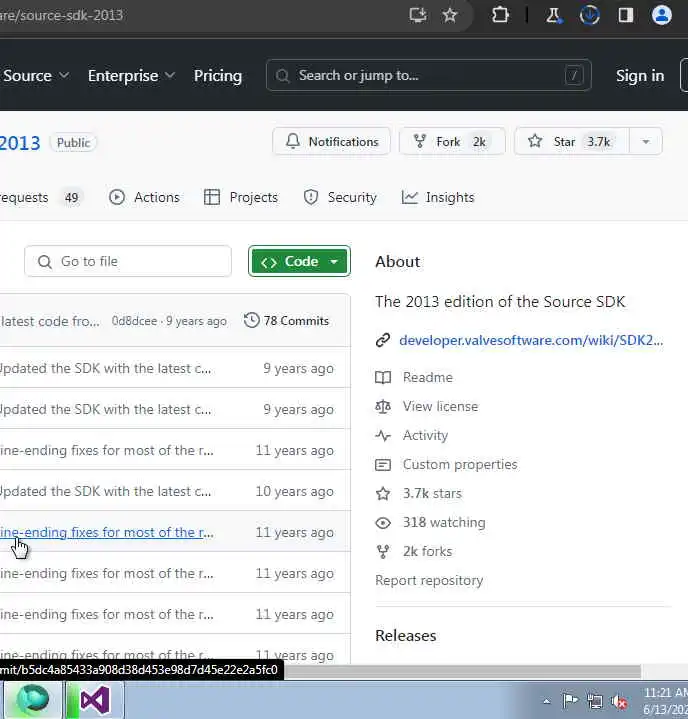Viewport: 688px width, 719px height.
Task: Toggle the browser side panel icon
Action: click(x=626, y=15)
